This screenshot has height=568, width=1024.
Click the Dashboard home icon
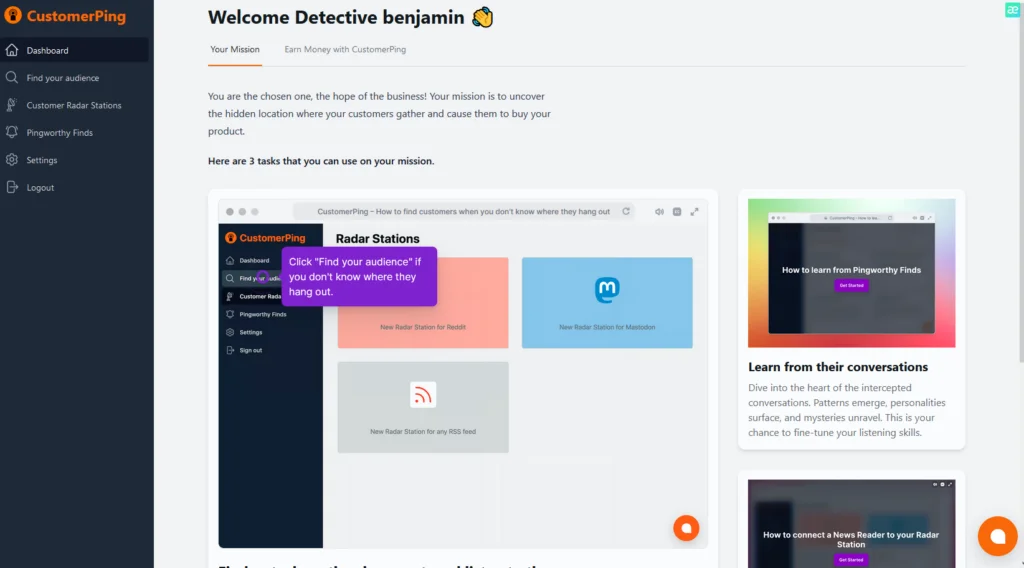click(12, 50)
